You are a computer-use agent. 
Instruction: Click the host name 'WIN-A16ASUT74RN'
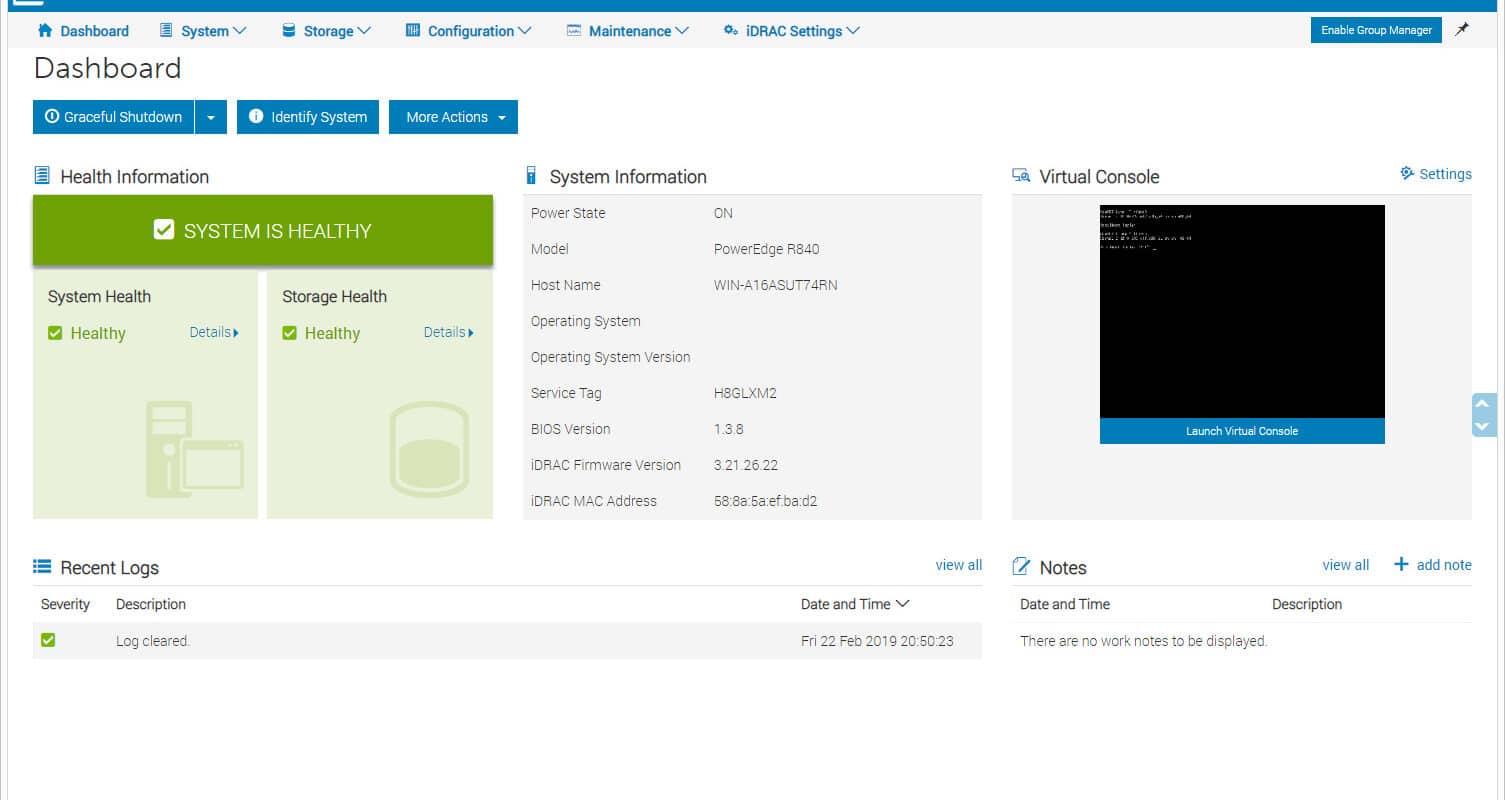pos(776,285)
